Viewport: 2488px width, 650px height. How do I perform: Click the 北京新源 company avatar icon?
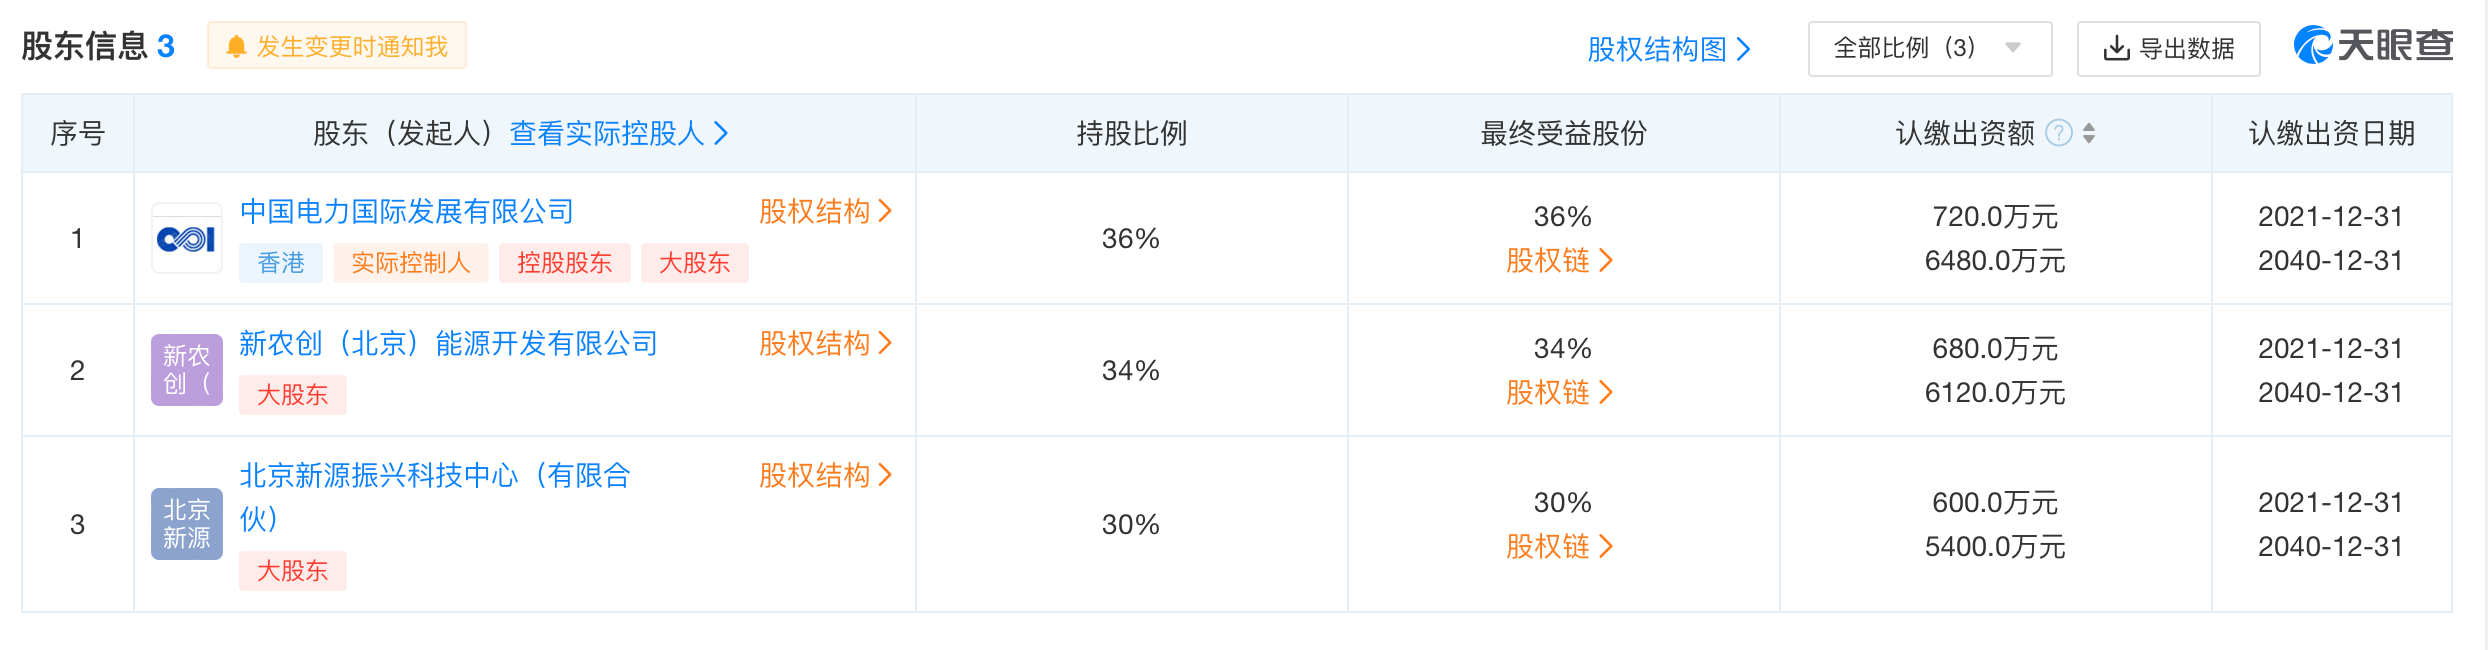click(187, 524)
